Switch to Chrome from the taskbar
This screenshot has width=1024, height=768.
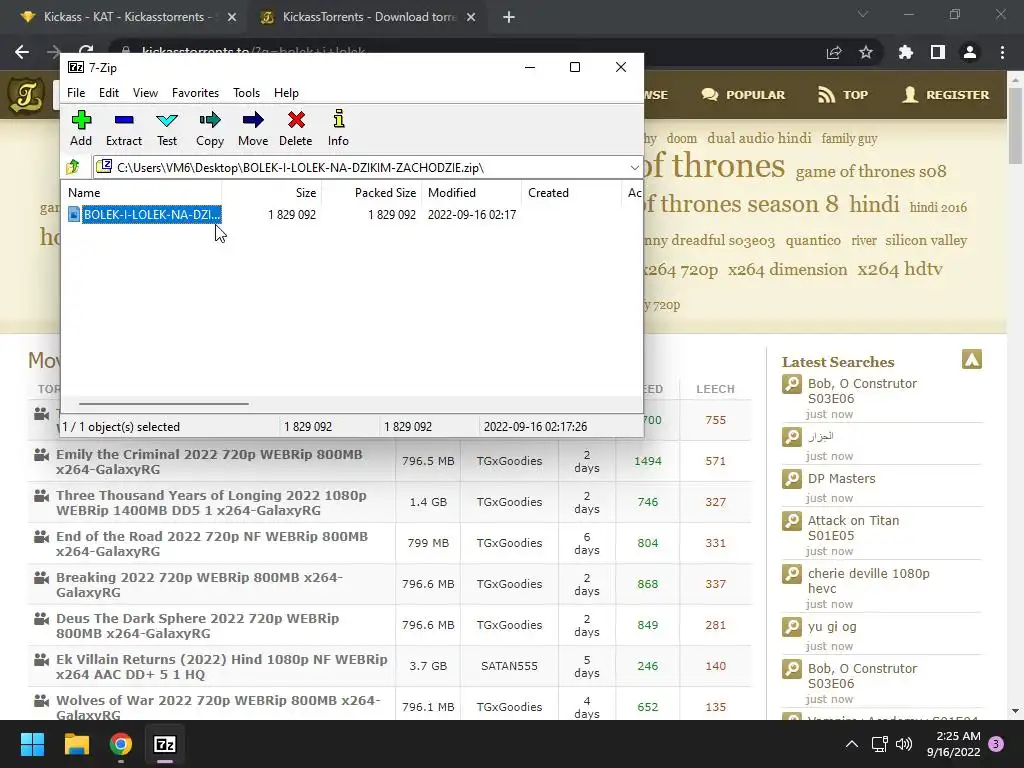tap(121, 744)
